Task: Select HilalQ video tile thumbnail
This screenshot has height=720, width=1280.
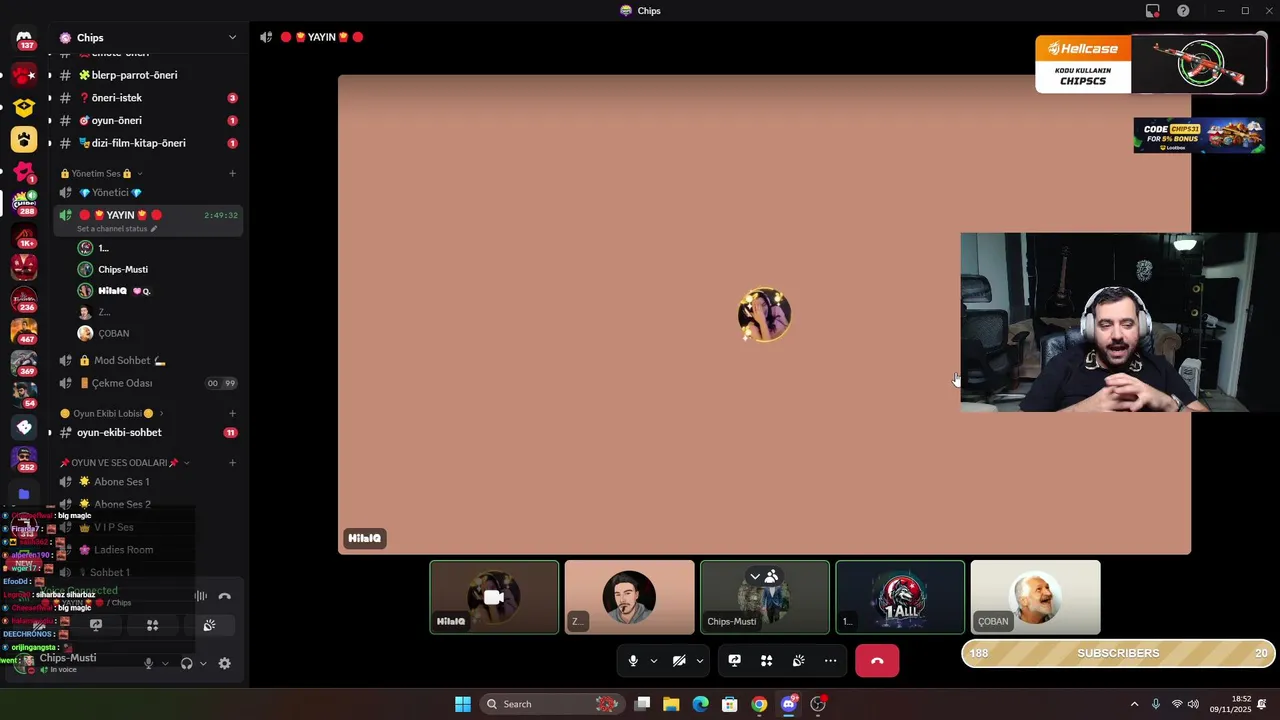Action: tap(494, 597)
